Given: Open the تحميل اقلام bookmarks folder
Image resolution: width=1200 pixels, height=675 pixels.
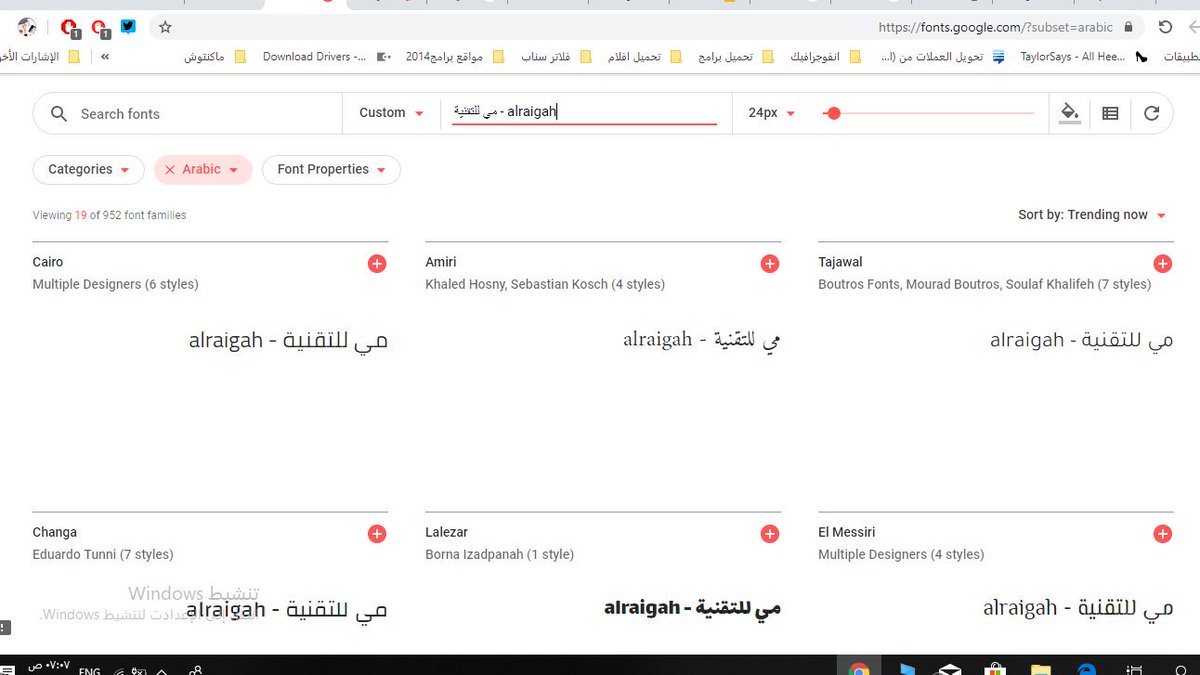Looking at the screenshot, I should pyautogui.click(x=645, y=57).
